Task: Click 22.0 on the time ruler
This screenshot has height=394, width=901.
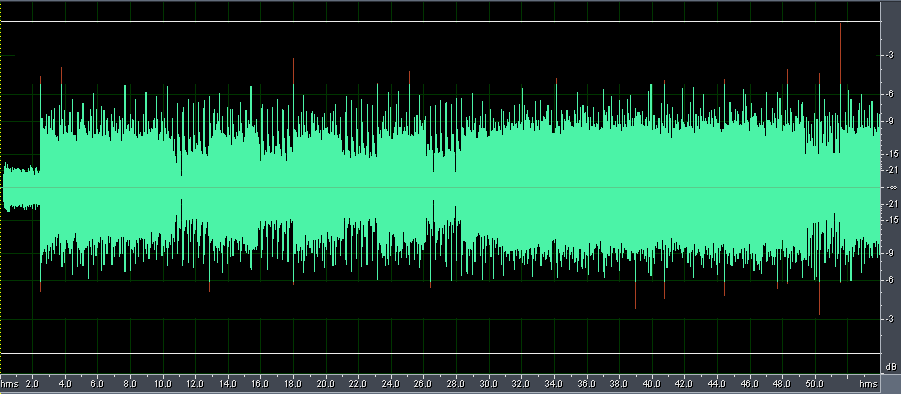Action: coord(359,383)
